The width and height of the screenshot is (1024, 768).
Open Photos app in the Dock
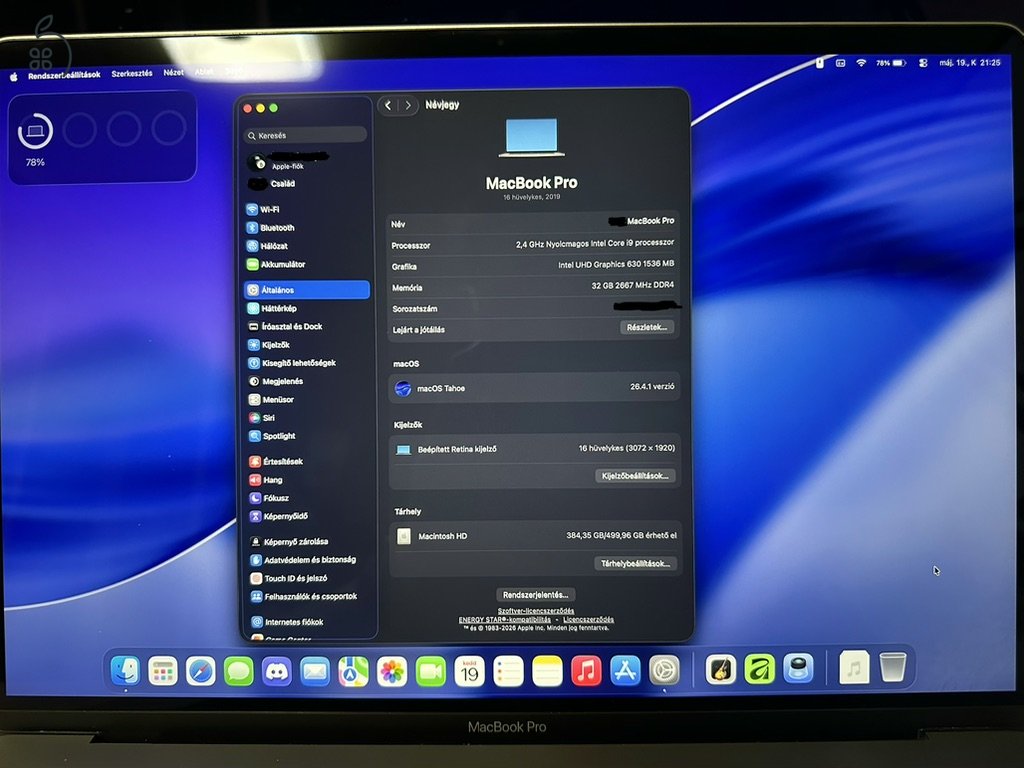coord(392,671)
